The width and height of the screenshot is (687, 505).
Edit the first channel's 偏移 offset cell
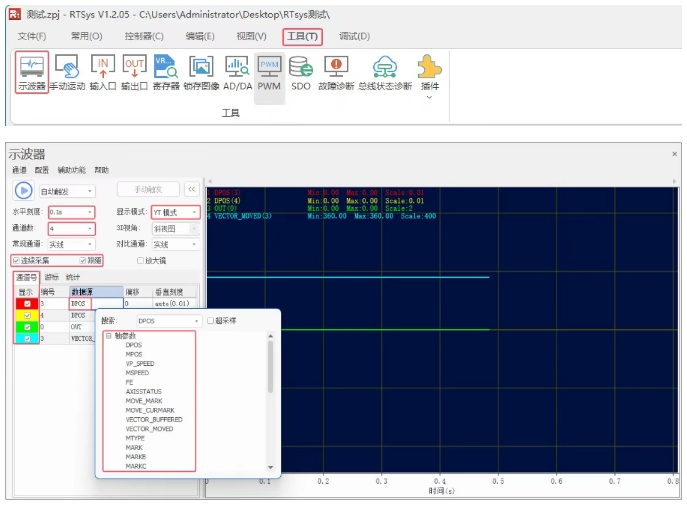[138, 304]
